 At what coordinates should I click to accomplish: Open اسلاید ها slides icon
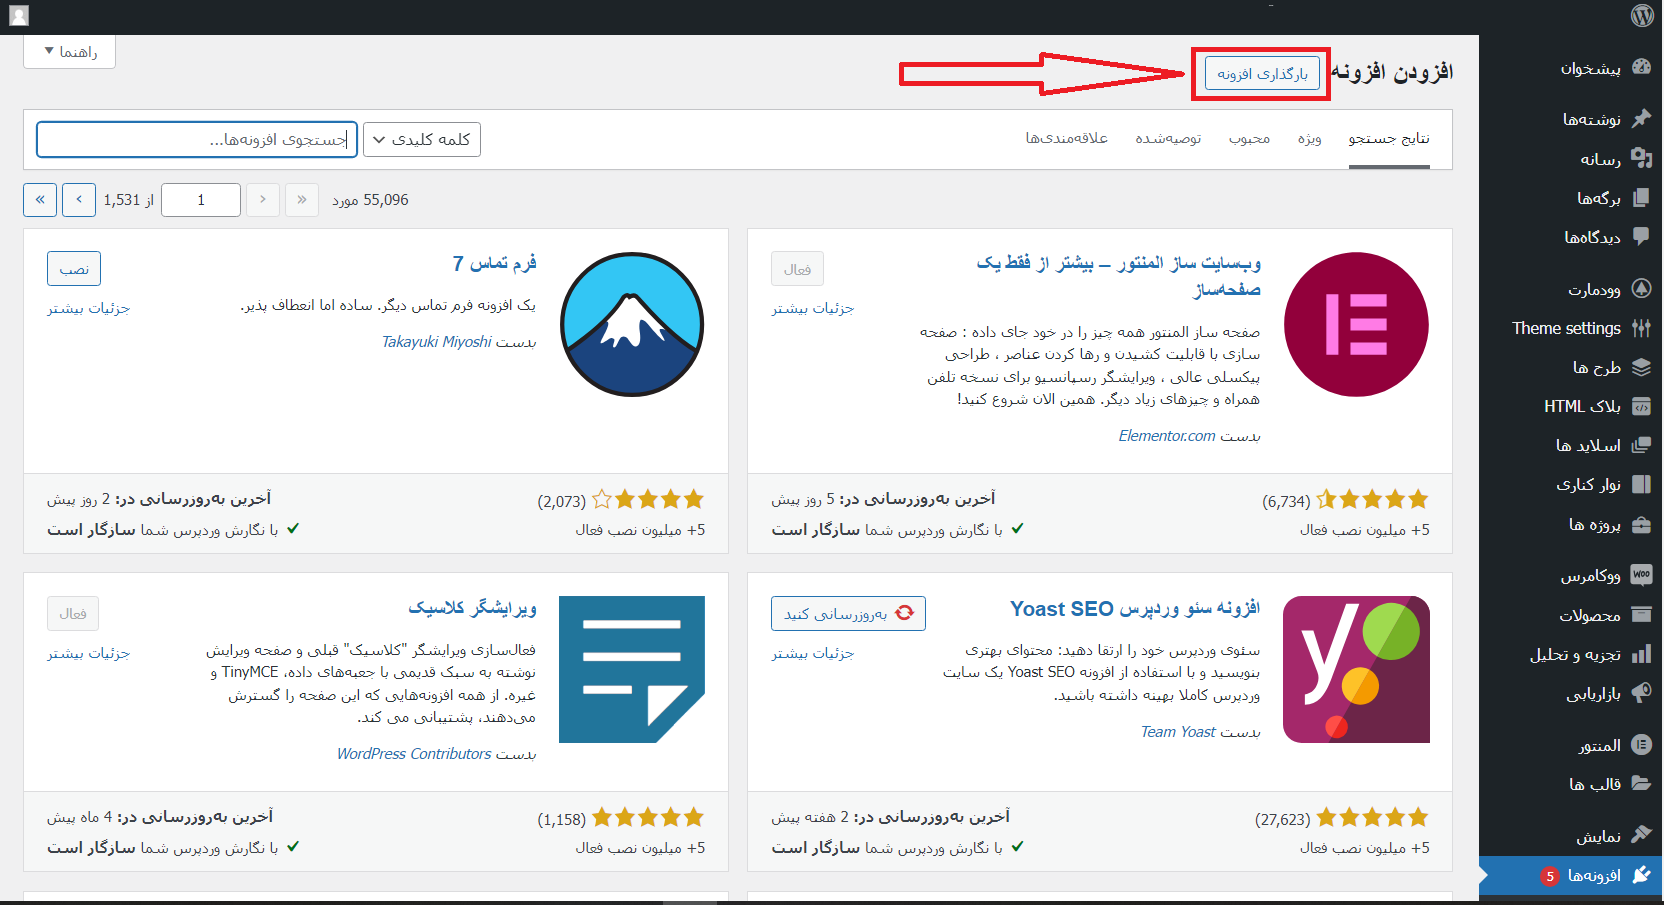(x=1641, y=445)
